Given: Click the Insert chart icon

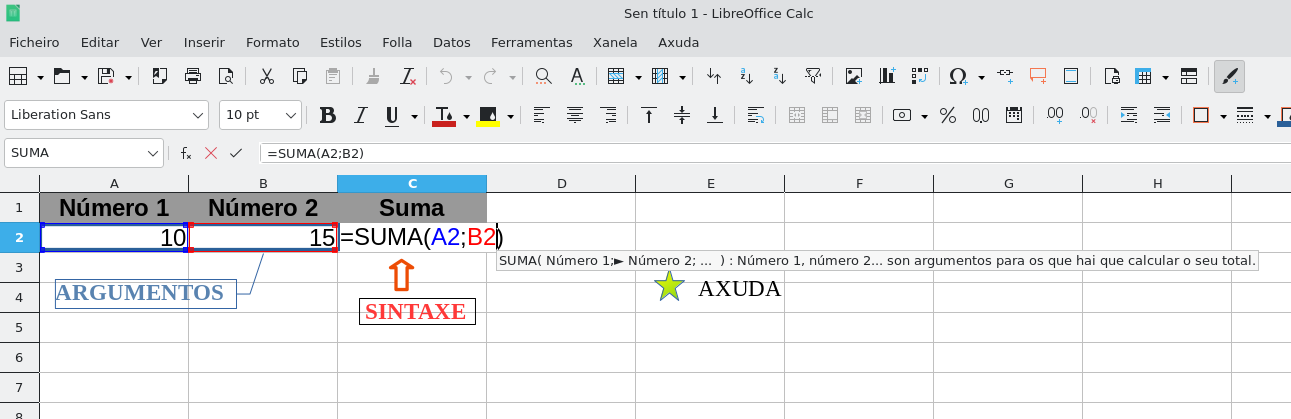Looking at the screenshot, I should pyautogui.click(x=887, y=76).
